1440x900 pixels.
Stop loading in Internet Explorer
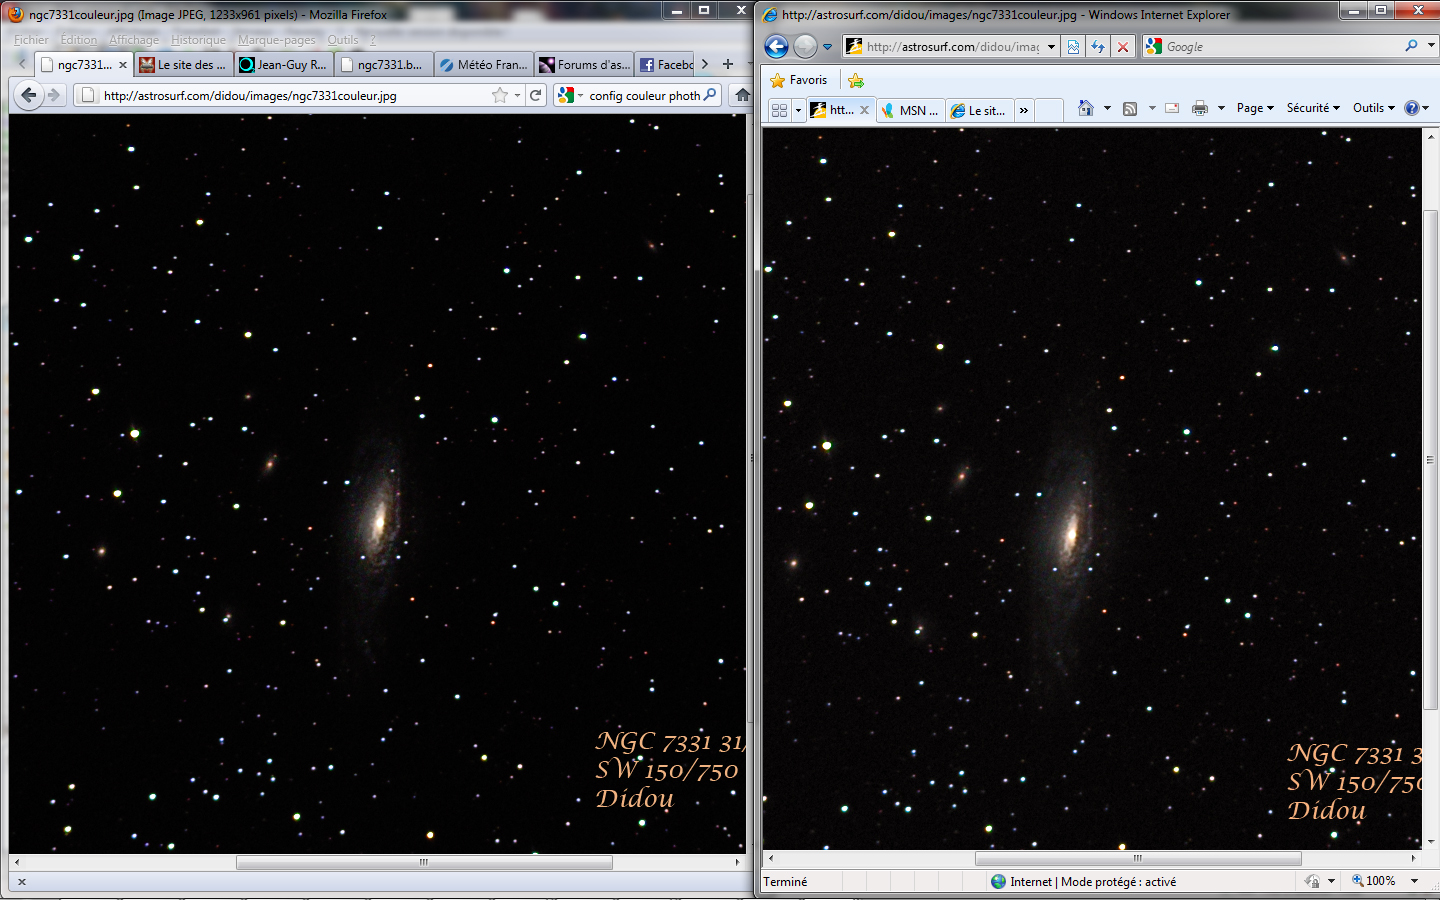[x=1123, y=46]
